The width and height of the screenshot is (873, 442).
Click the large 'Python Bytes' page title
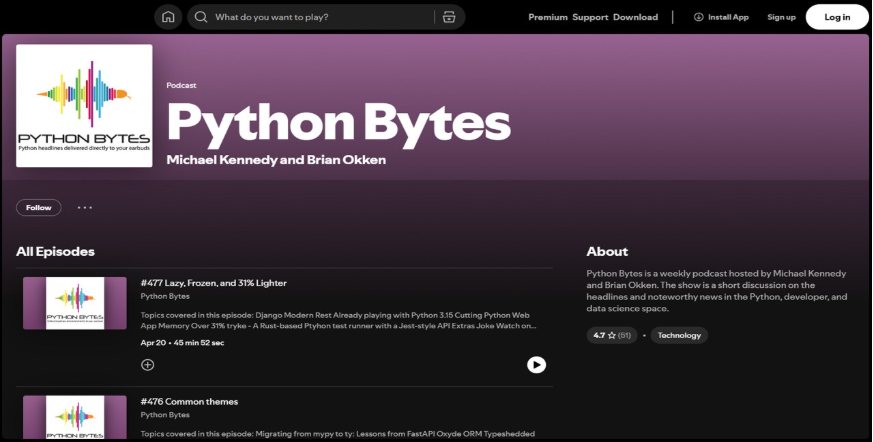point(338,124)
